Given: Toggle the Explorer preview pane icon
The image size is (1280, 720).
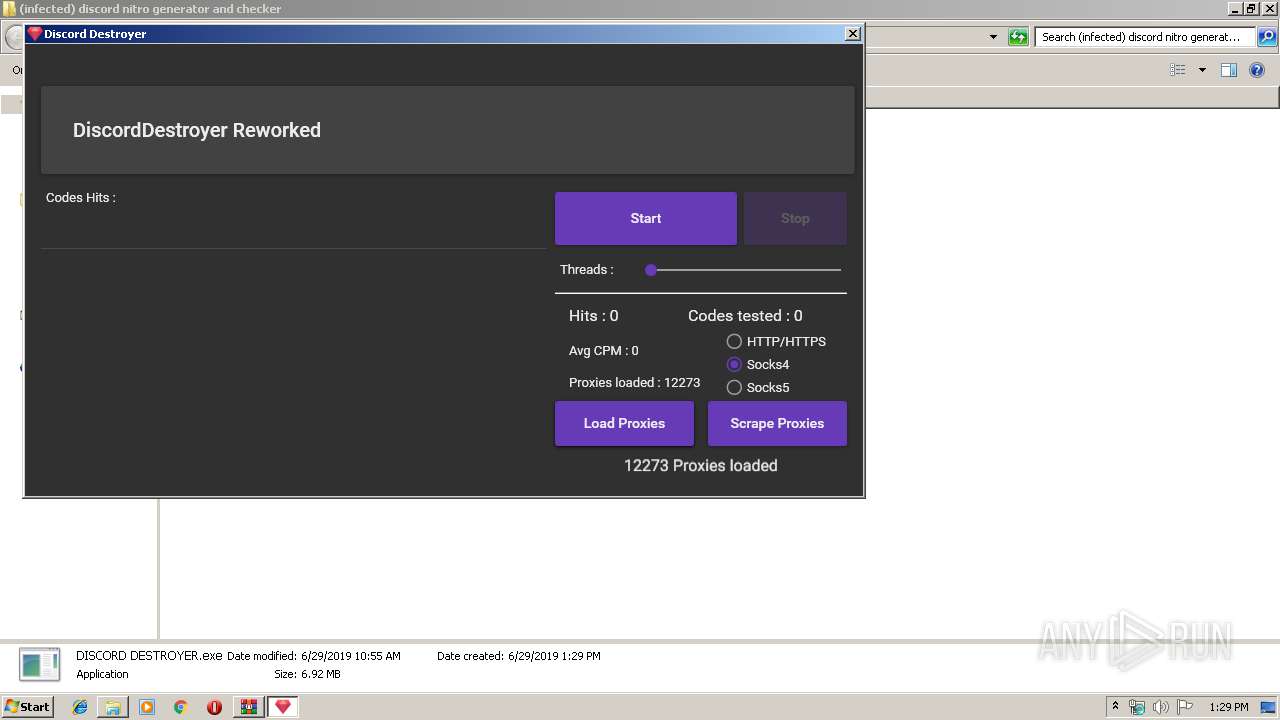Looking at the screenshot, I should 1229,70.
